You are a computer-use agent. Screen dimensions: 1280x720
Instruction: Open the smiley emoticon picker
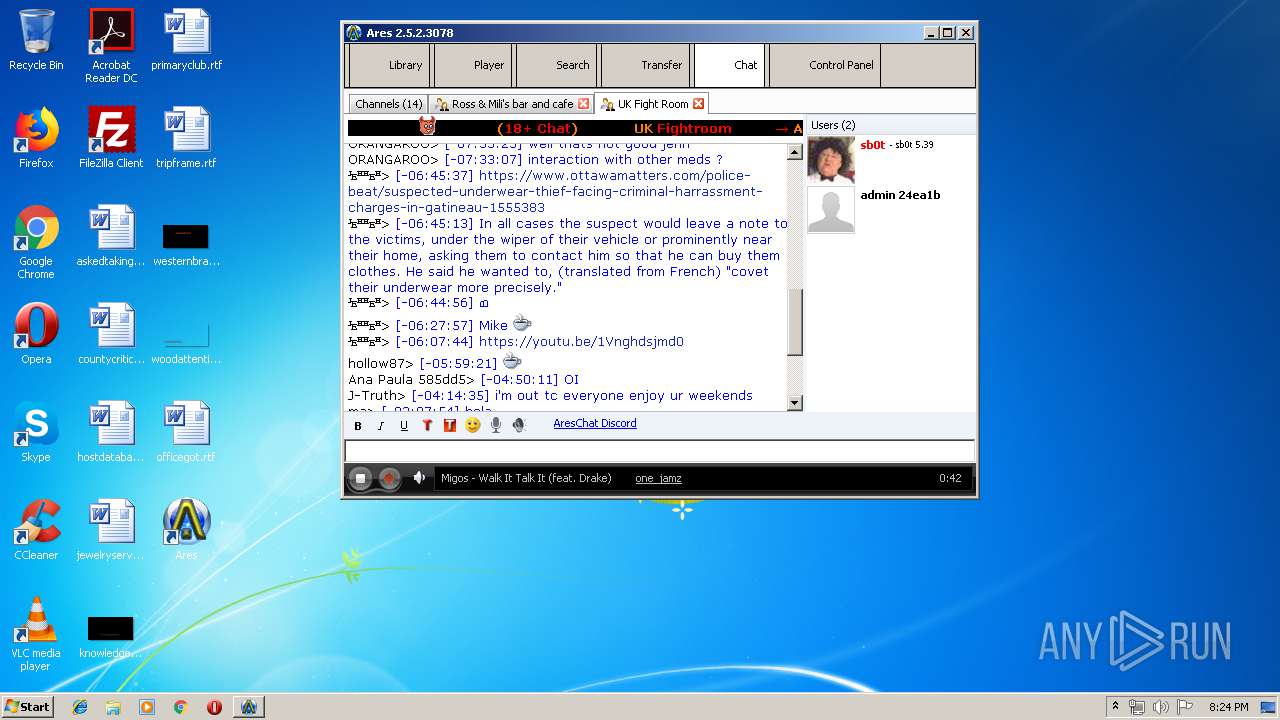pyautogui.click(x=473, y=425)
